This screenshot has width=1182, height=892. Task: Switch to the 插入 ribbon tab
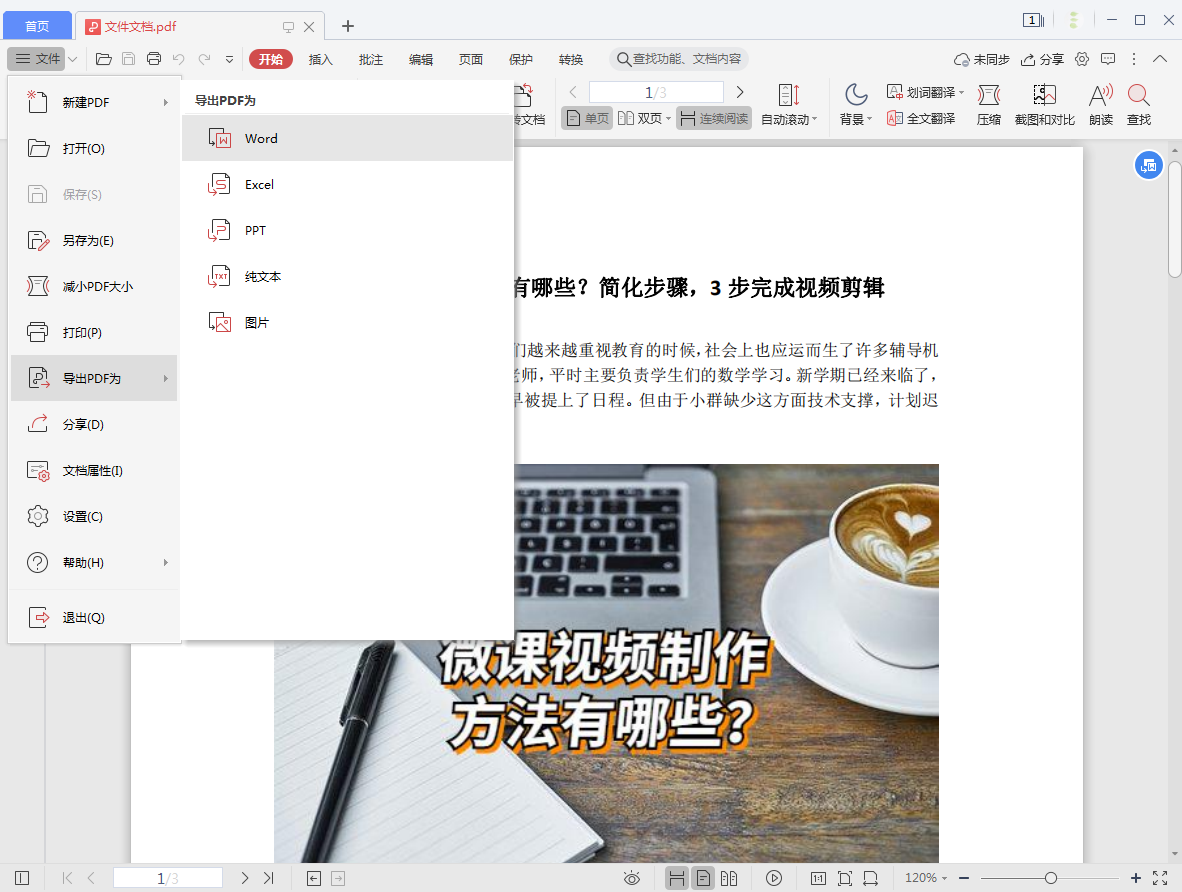[x=320, y=59]
